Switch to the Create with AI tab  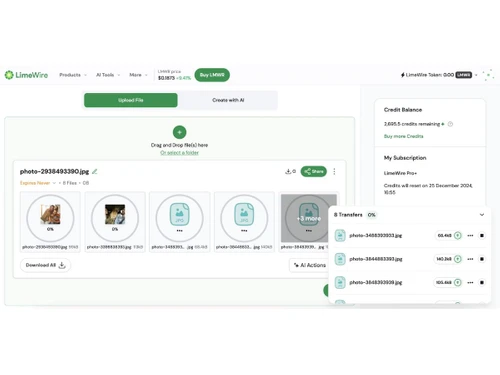tap(228, 100)
